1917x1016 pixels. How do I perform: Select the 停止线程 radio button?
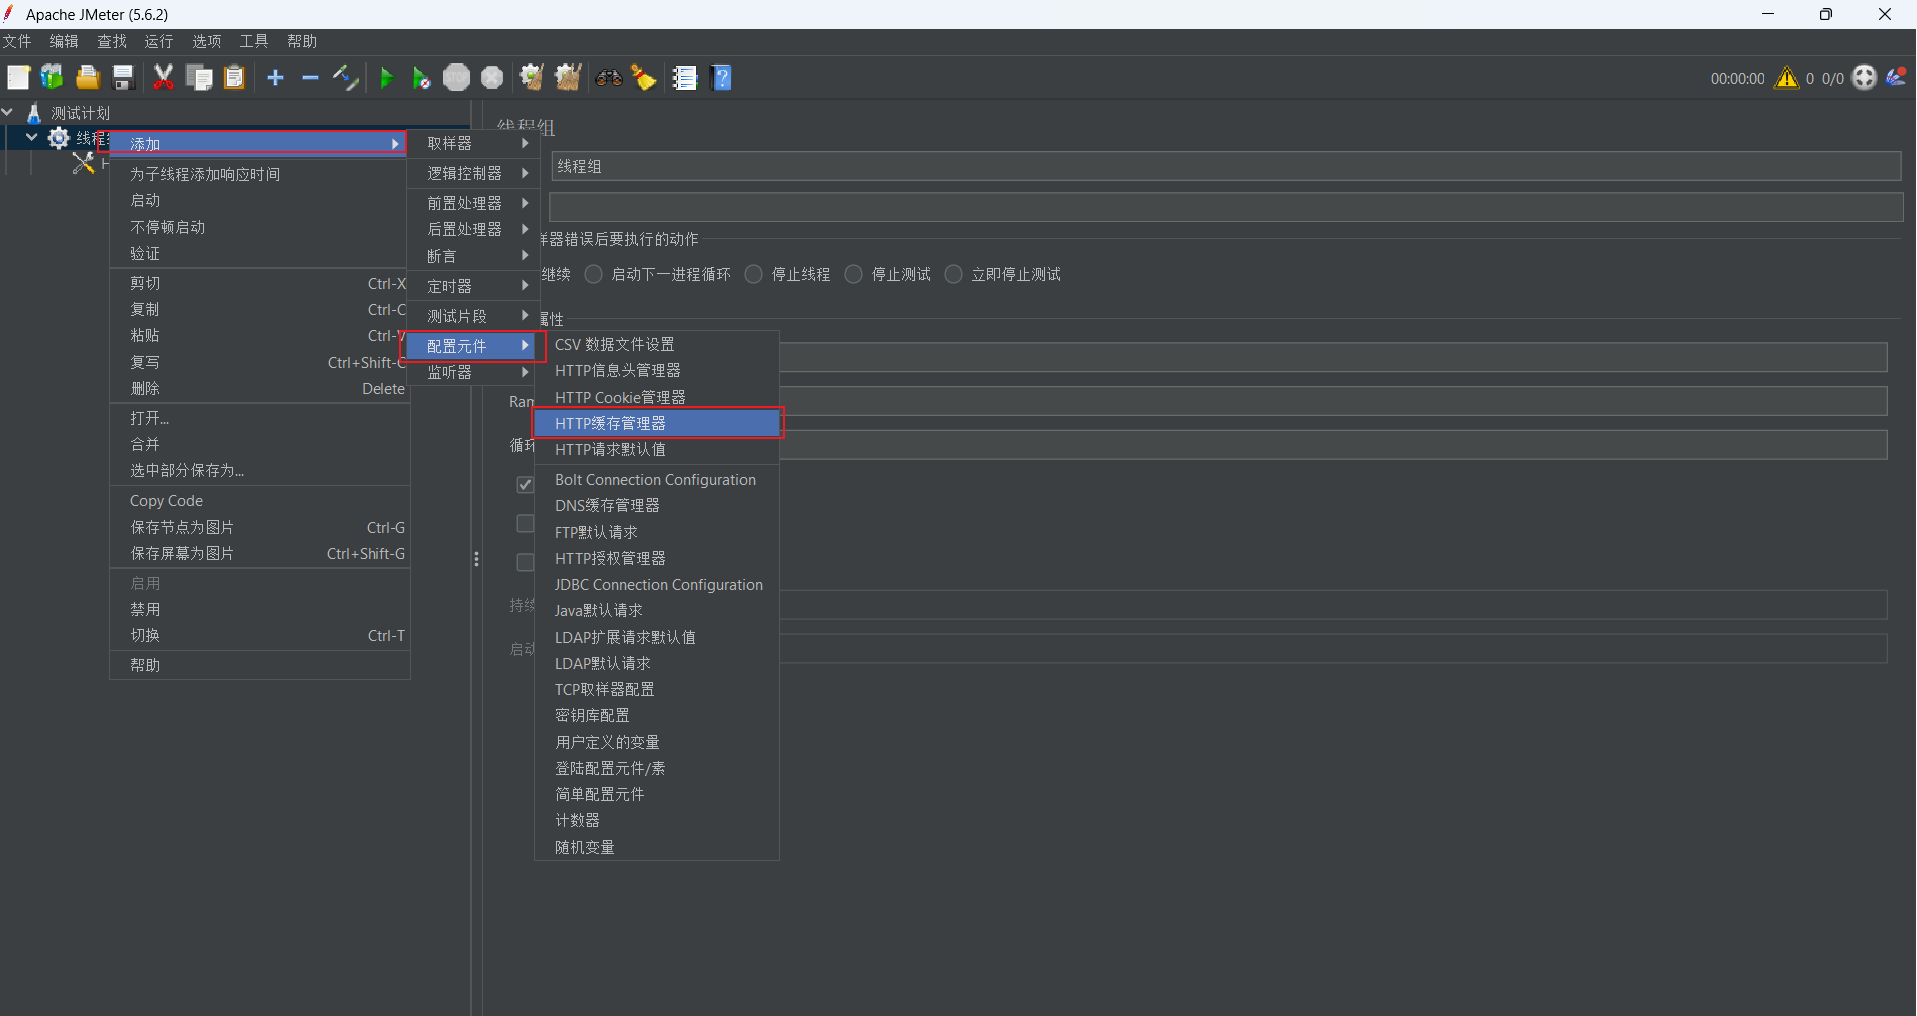(754, 274)
